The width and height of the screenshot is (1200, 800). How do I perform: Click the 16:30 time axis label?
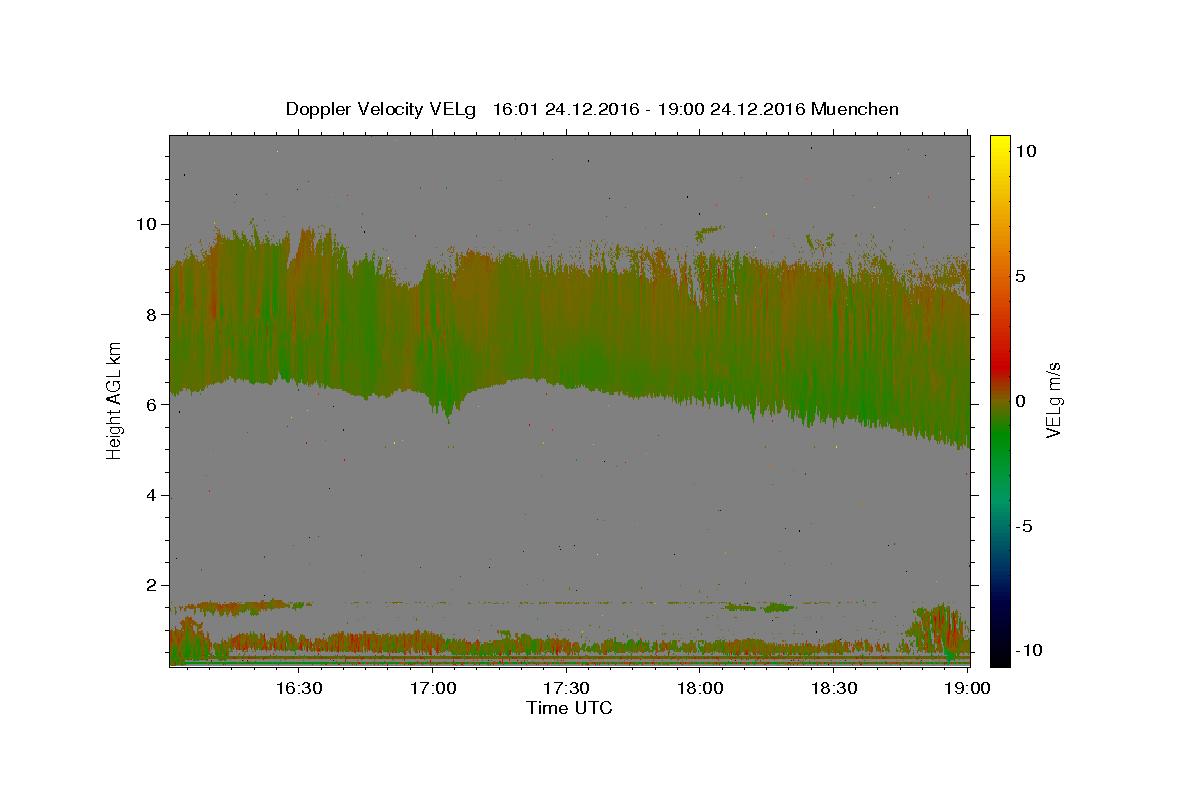point(297,688)
